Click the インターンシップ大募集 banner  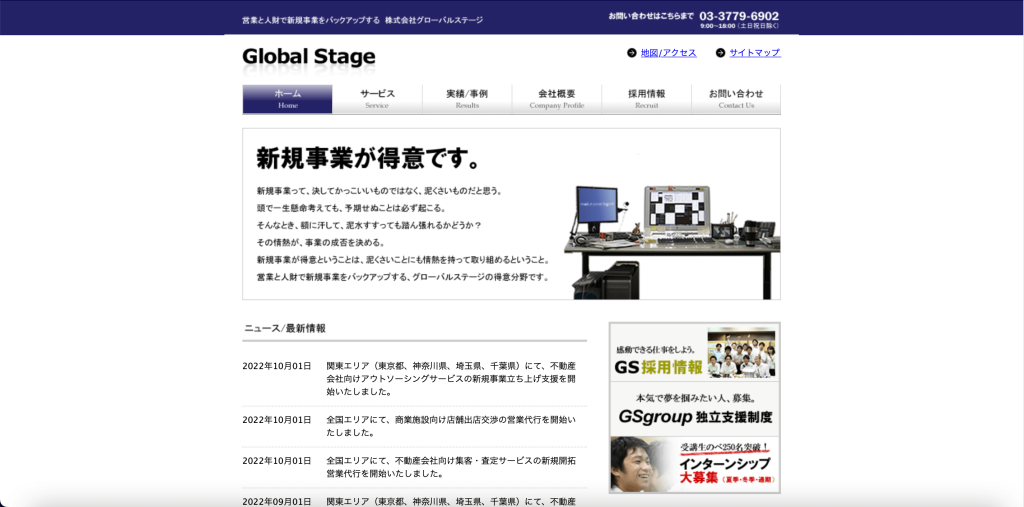pos(694,463)
